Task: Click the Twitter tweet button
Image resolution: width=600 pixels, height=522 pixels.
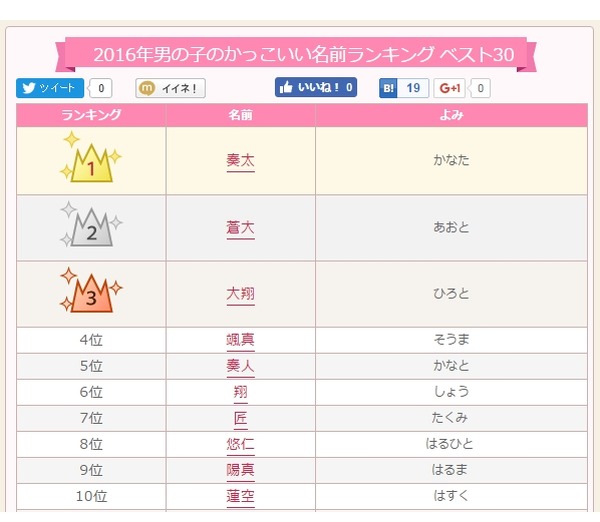Action: (x=50, y=88)
